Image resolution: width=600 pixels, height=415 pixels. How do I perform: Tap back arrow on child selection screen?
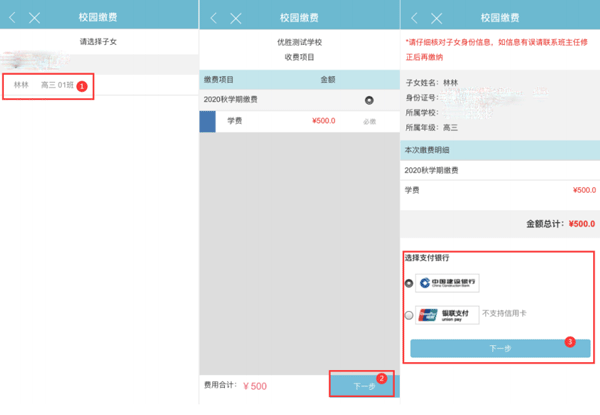click(12, 18)
